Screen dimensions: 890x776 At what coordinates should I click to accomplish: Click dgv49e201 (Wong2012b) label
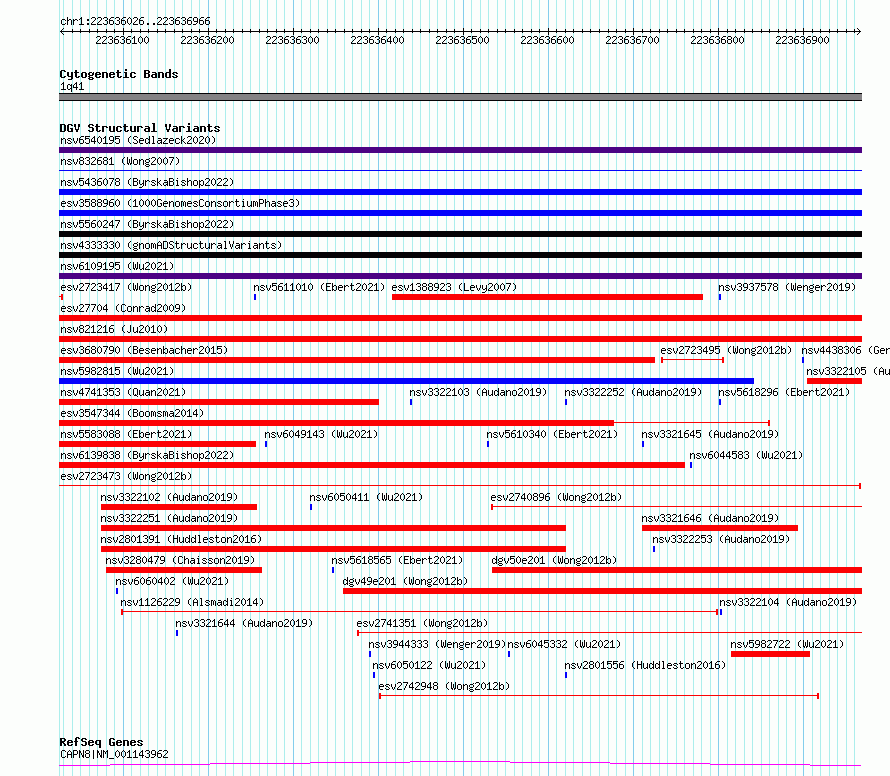(x=405, y=581)
